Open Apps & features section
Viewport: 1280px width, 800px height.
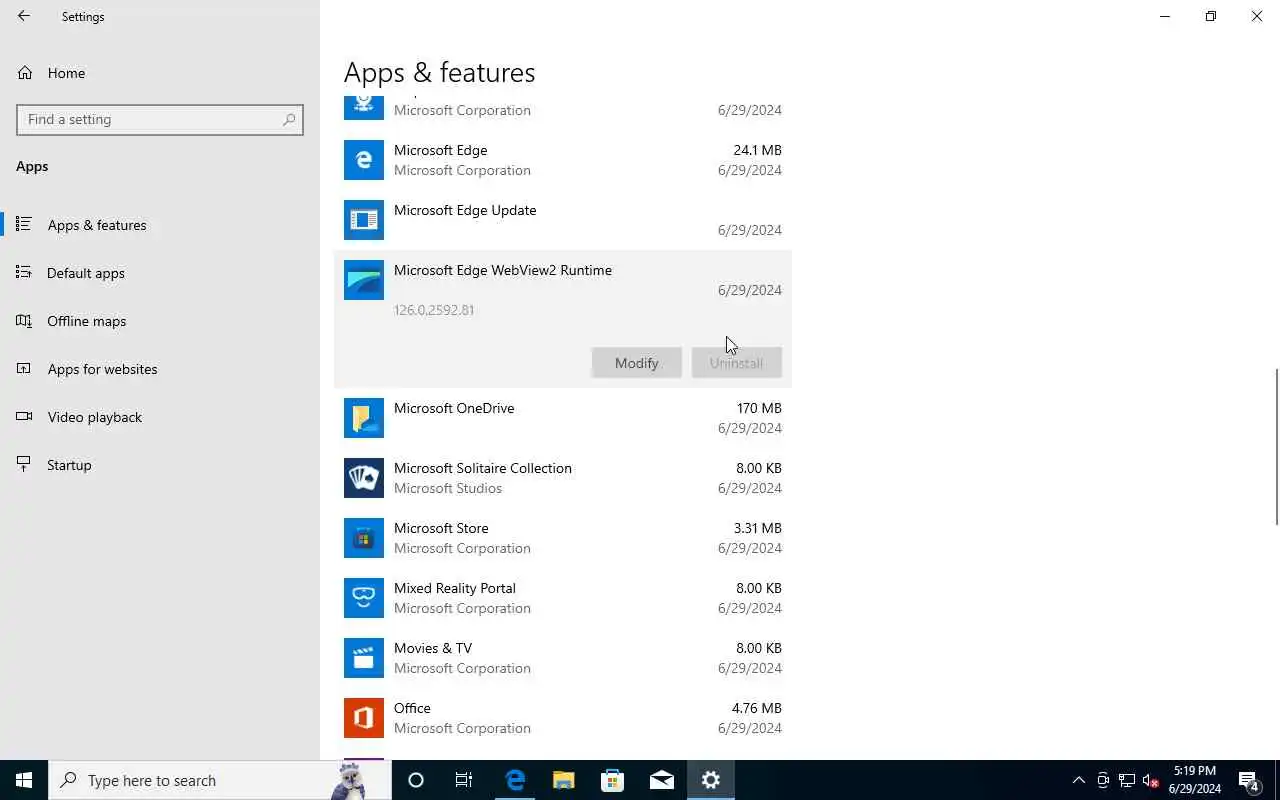(160, 225)
